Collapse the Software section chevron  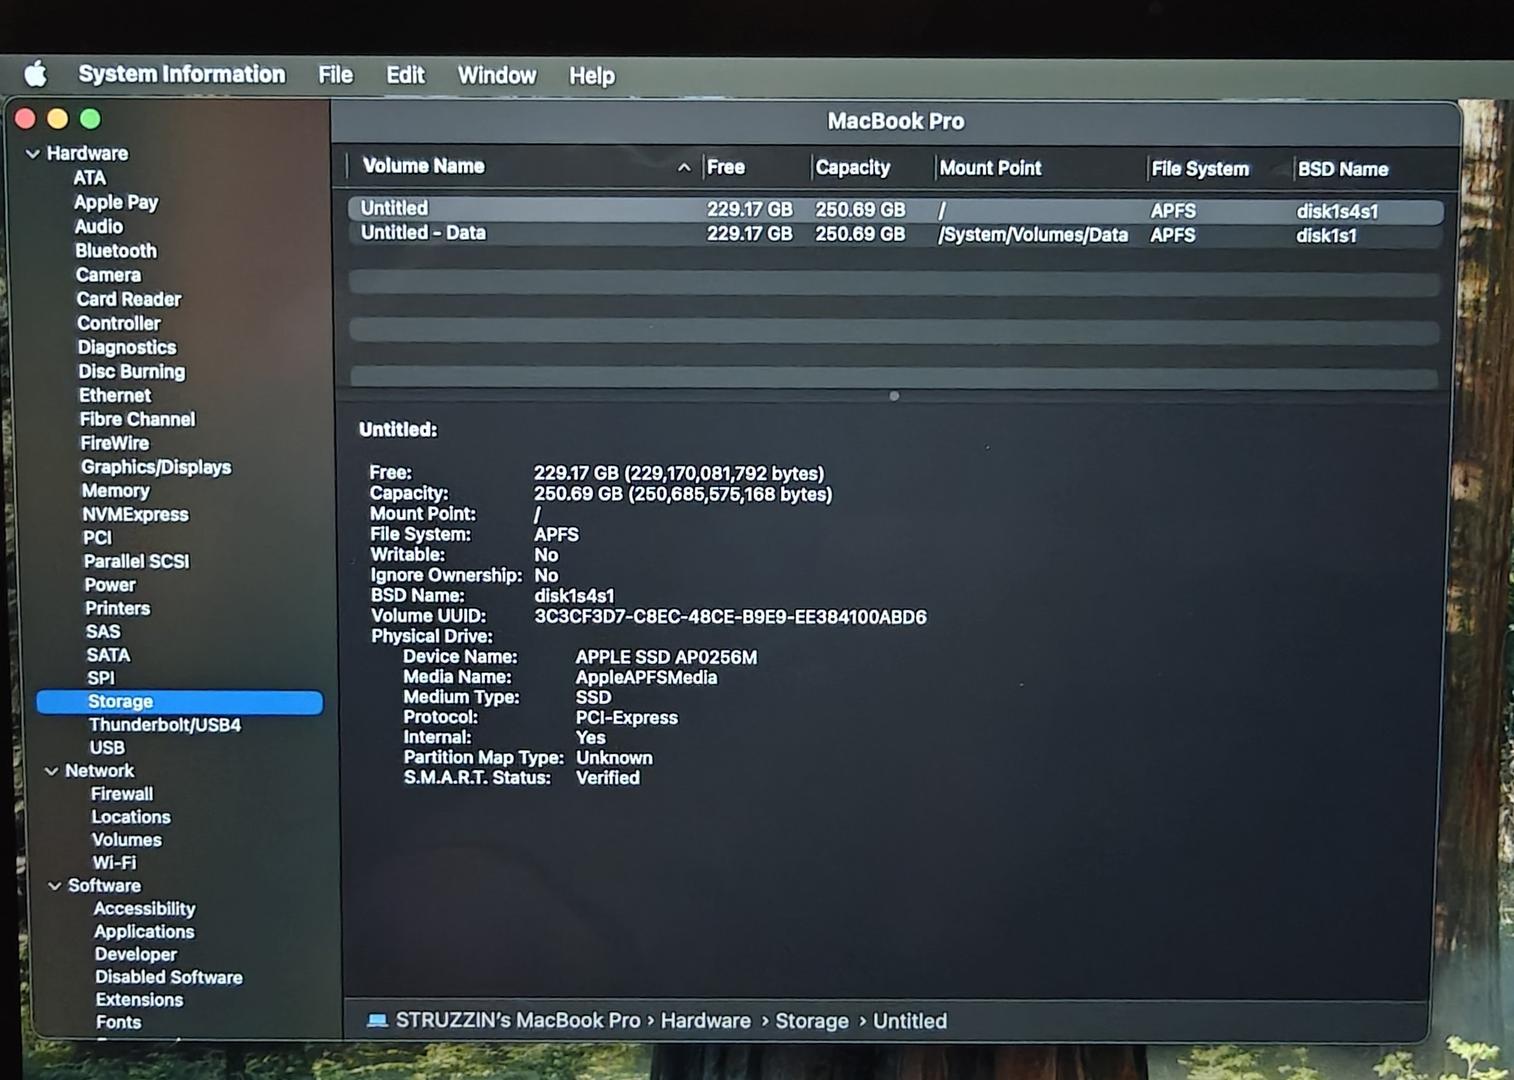(x=55, y=886)
